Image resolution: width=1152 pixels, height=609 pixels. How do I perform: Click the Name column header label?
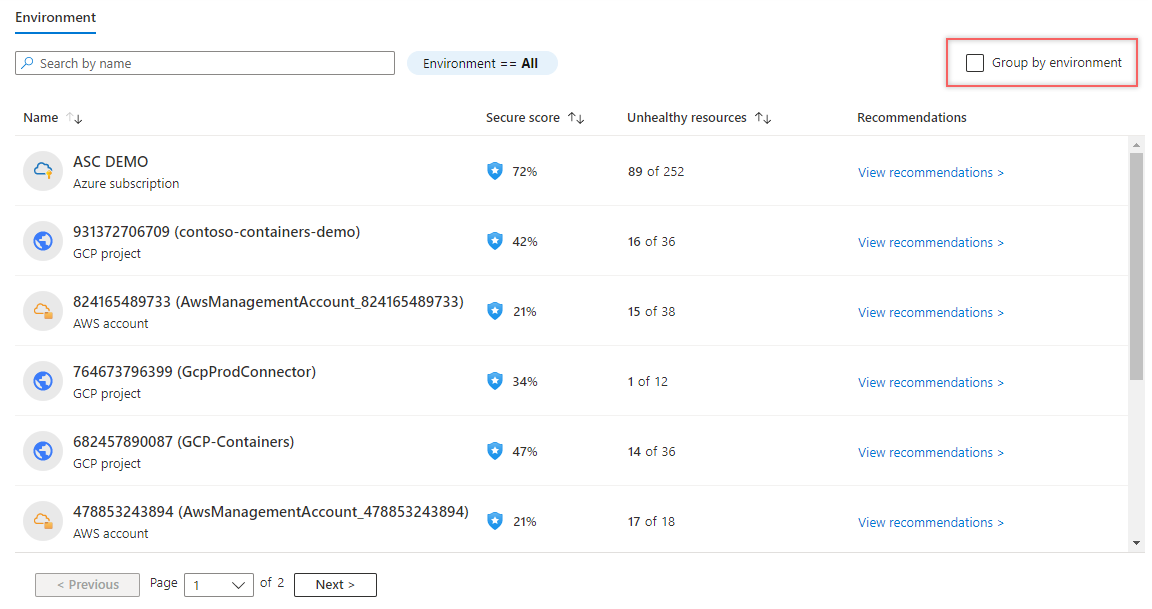(x=40, y=118)
